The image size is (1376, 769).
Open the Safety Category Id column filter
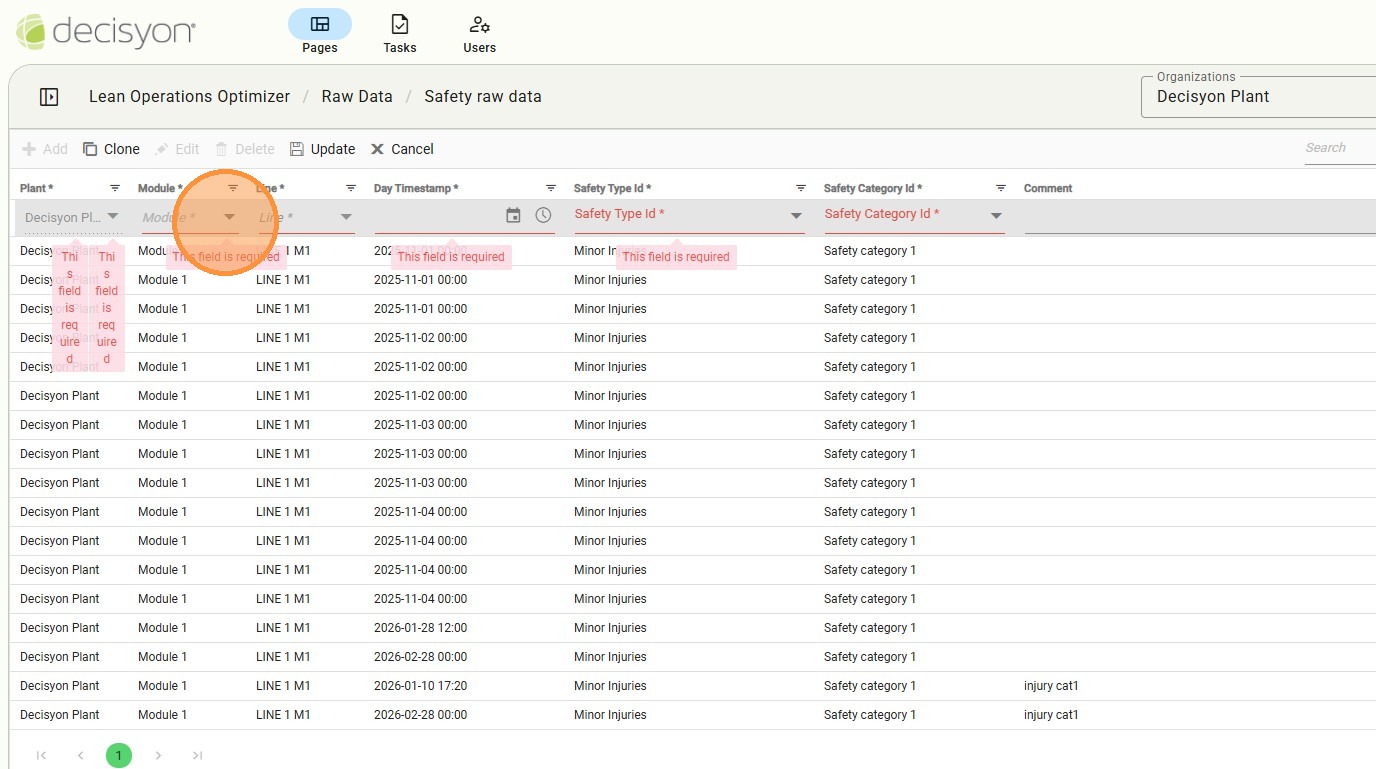[x=1001, y=188]
